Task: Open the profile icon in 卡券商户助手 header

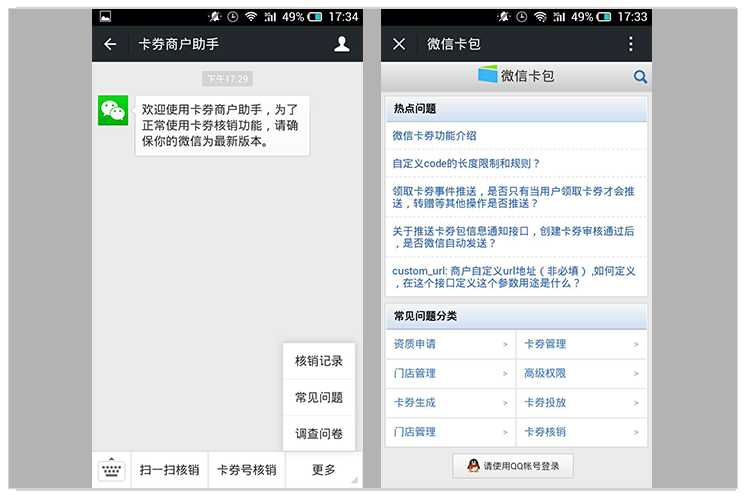Action: (342, 44)
